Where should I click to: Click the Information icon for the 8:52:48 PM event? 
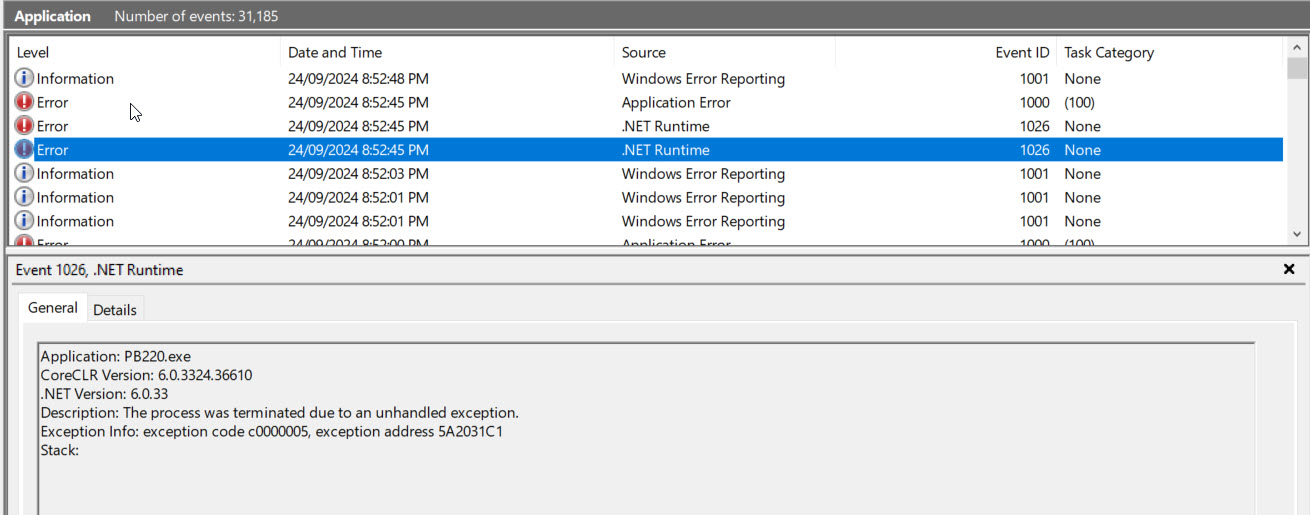pyautogui.click(x=24, y=78)
